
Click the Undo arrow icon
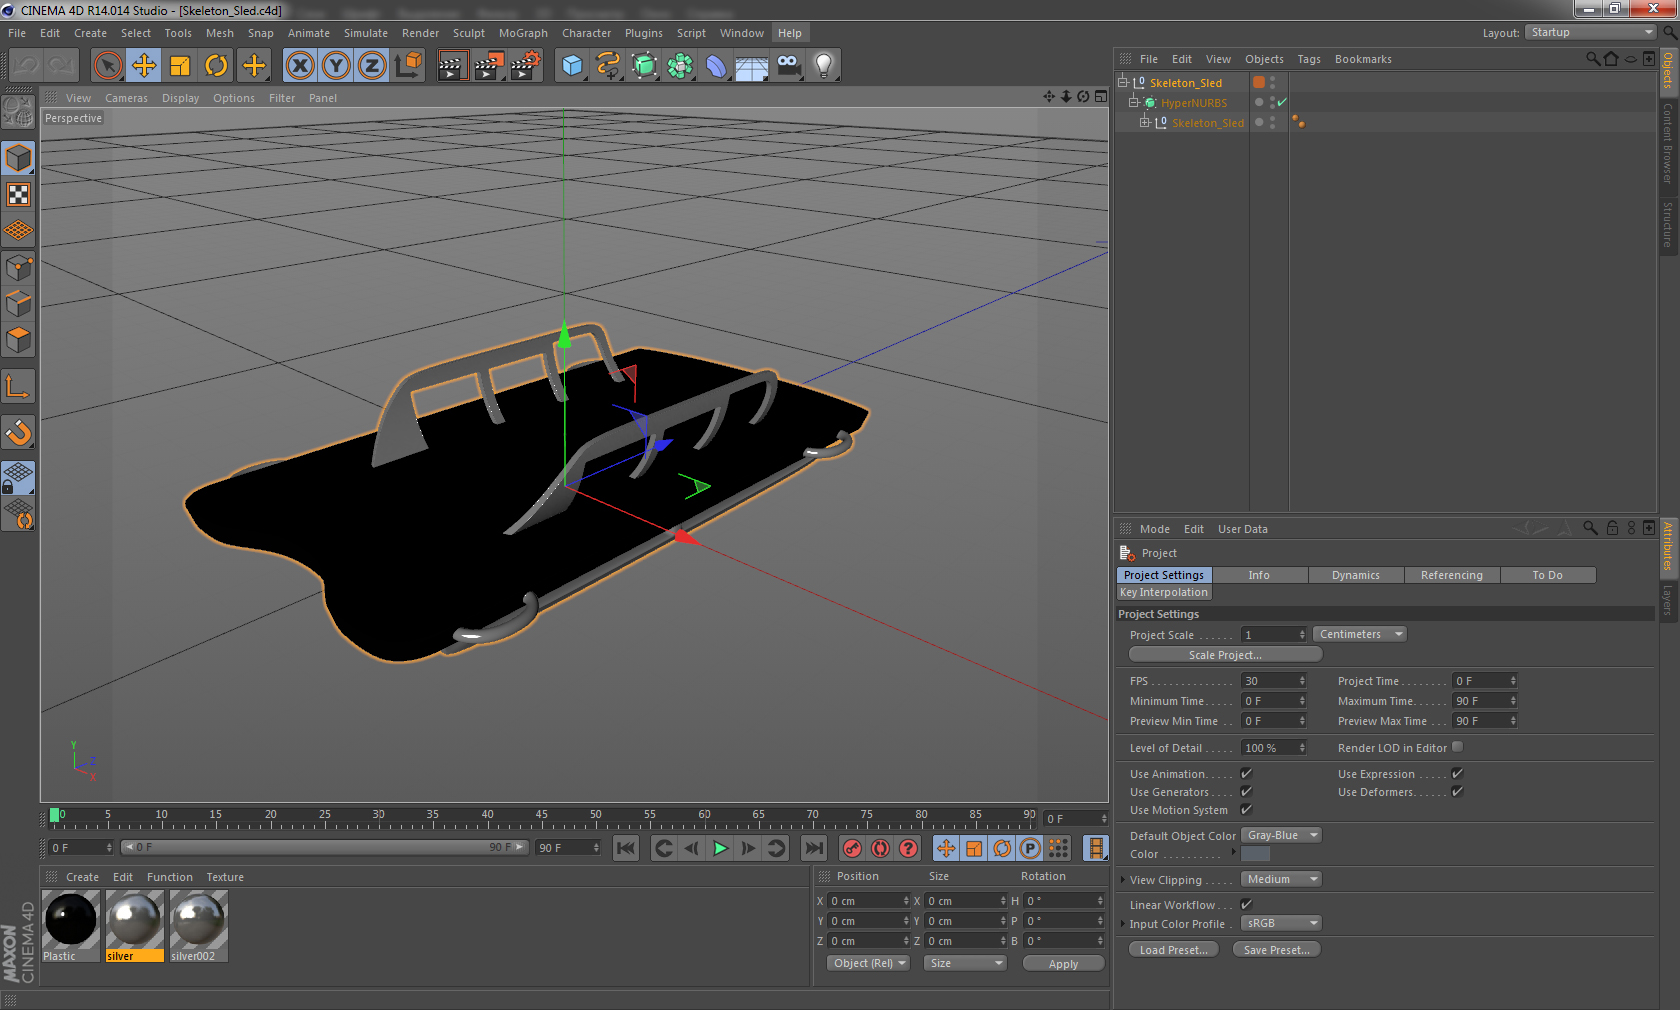click(26, 66)
